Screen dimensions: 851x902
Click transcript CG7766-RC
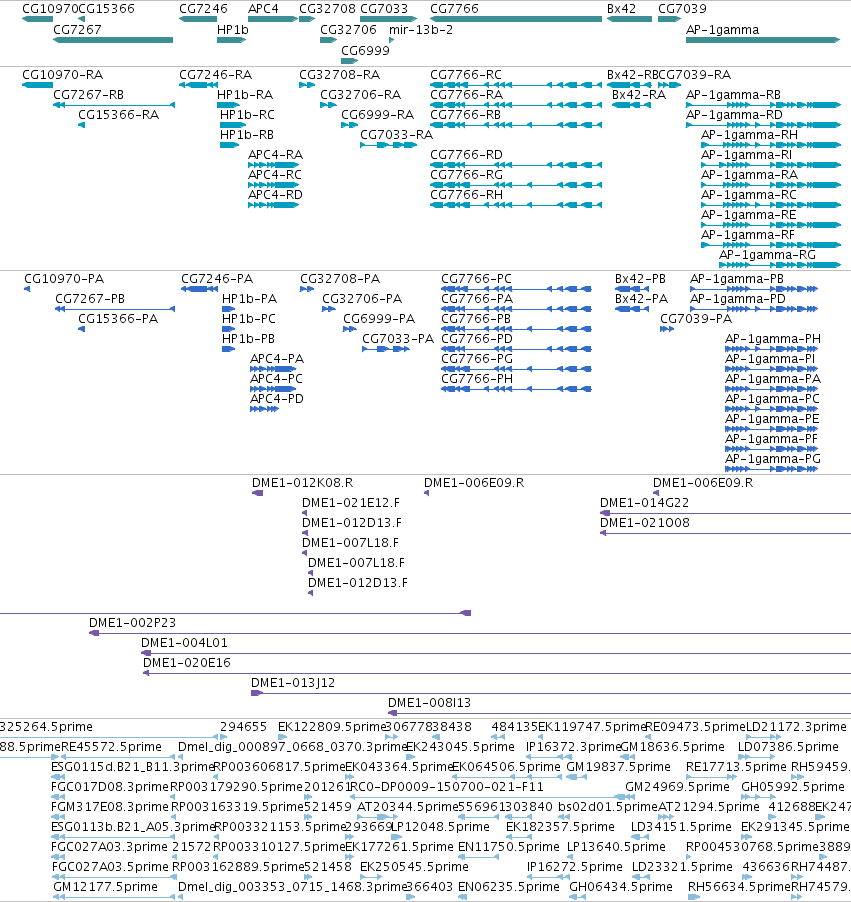(x=466, y=75)
